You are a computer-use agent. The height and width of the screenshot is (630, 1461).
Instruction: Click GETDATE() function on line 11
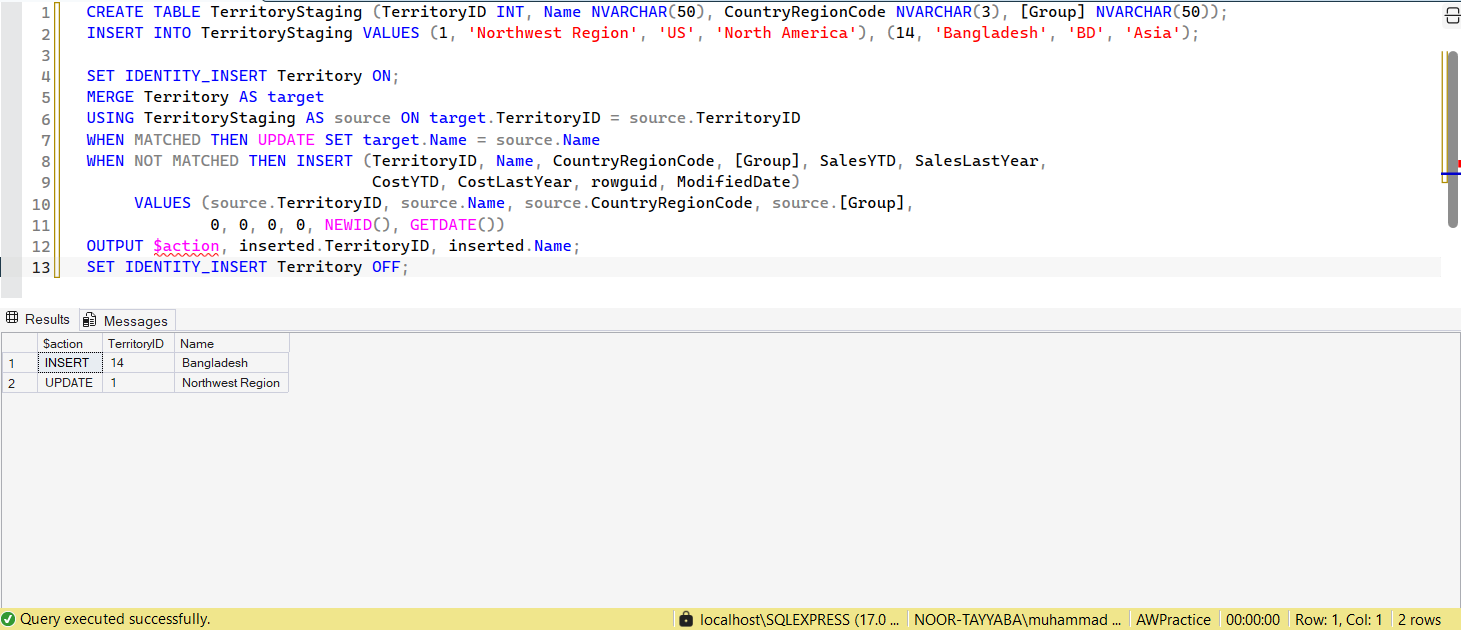pos(457,225)
